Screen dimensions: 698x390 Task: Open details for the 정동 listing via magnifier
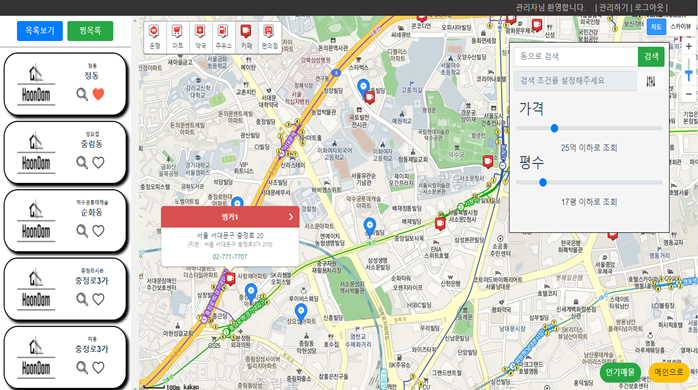point(82,94)
